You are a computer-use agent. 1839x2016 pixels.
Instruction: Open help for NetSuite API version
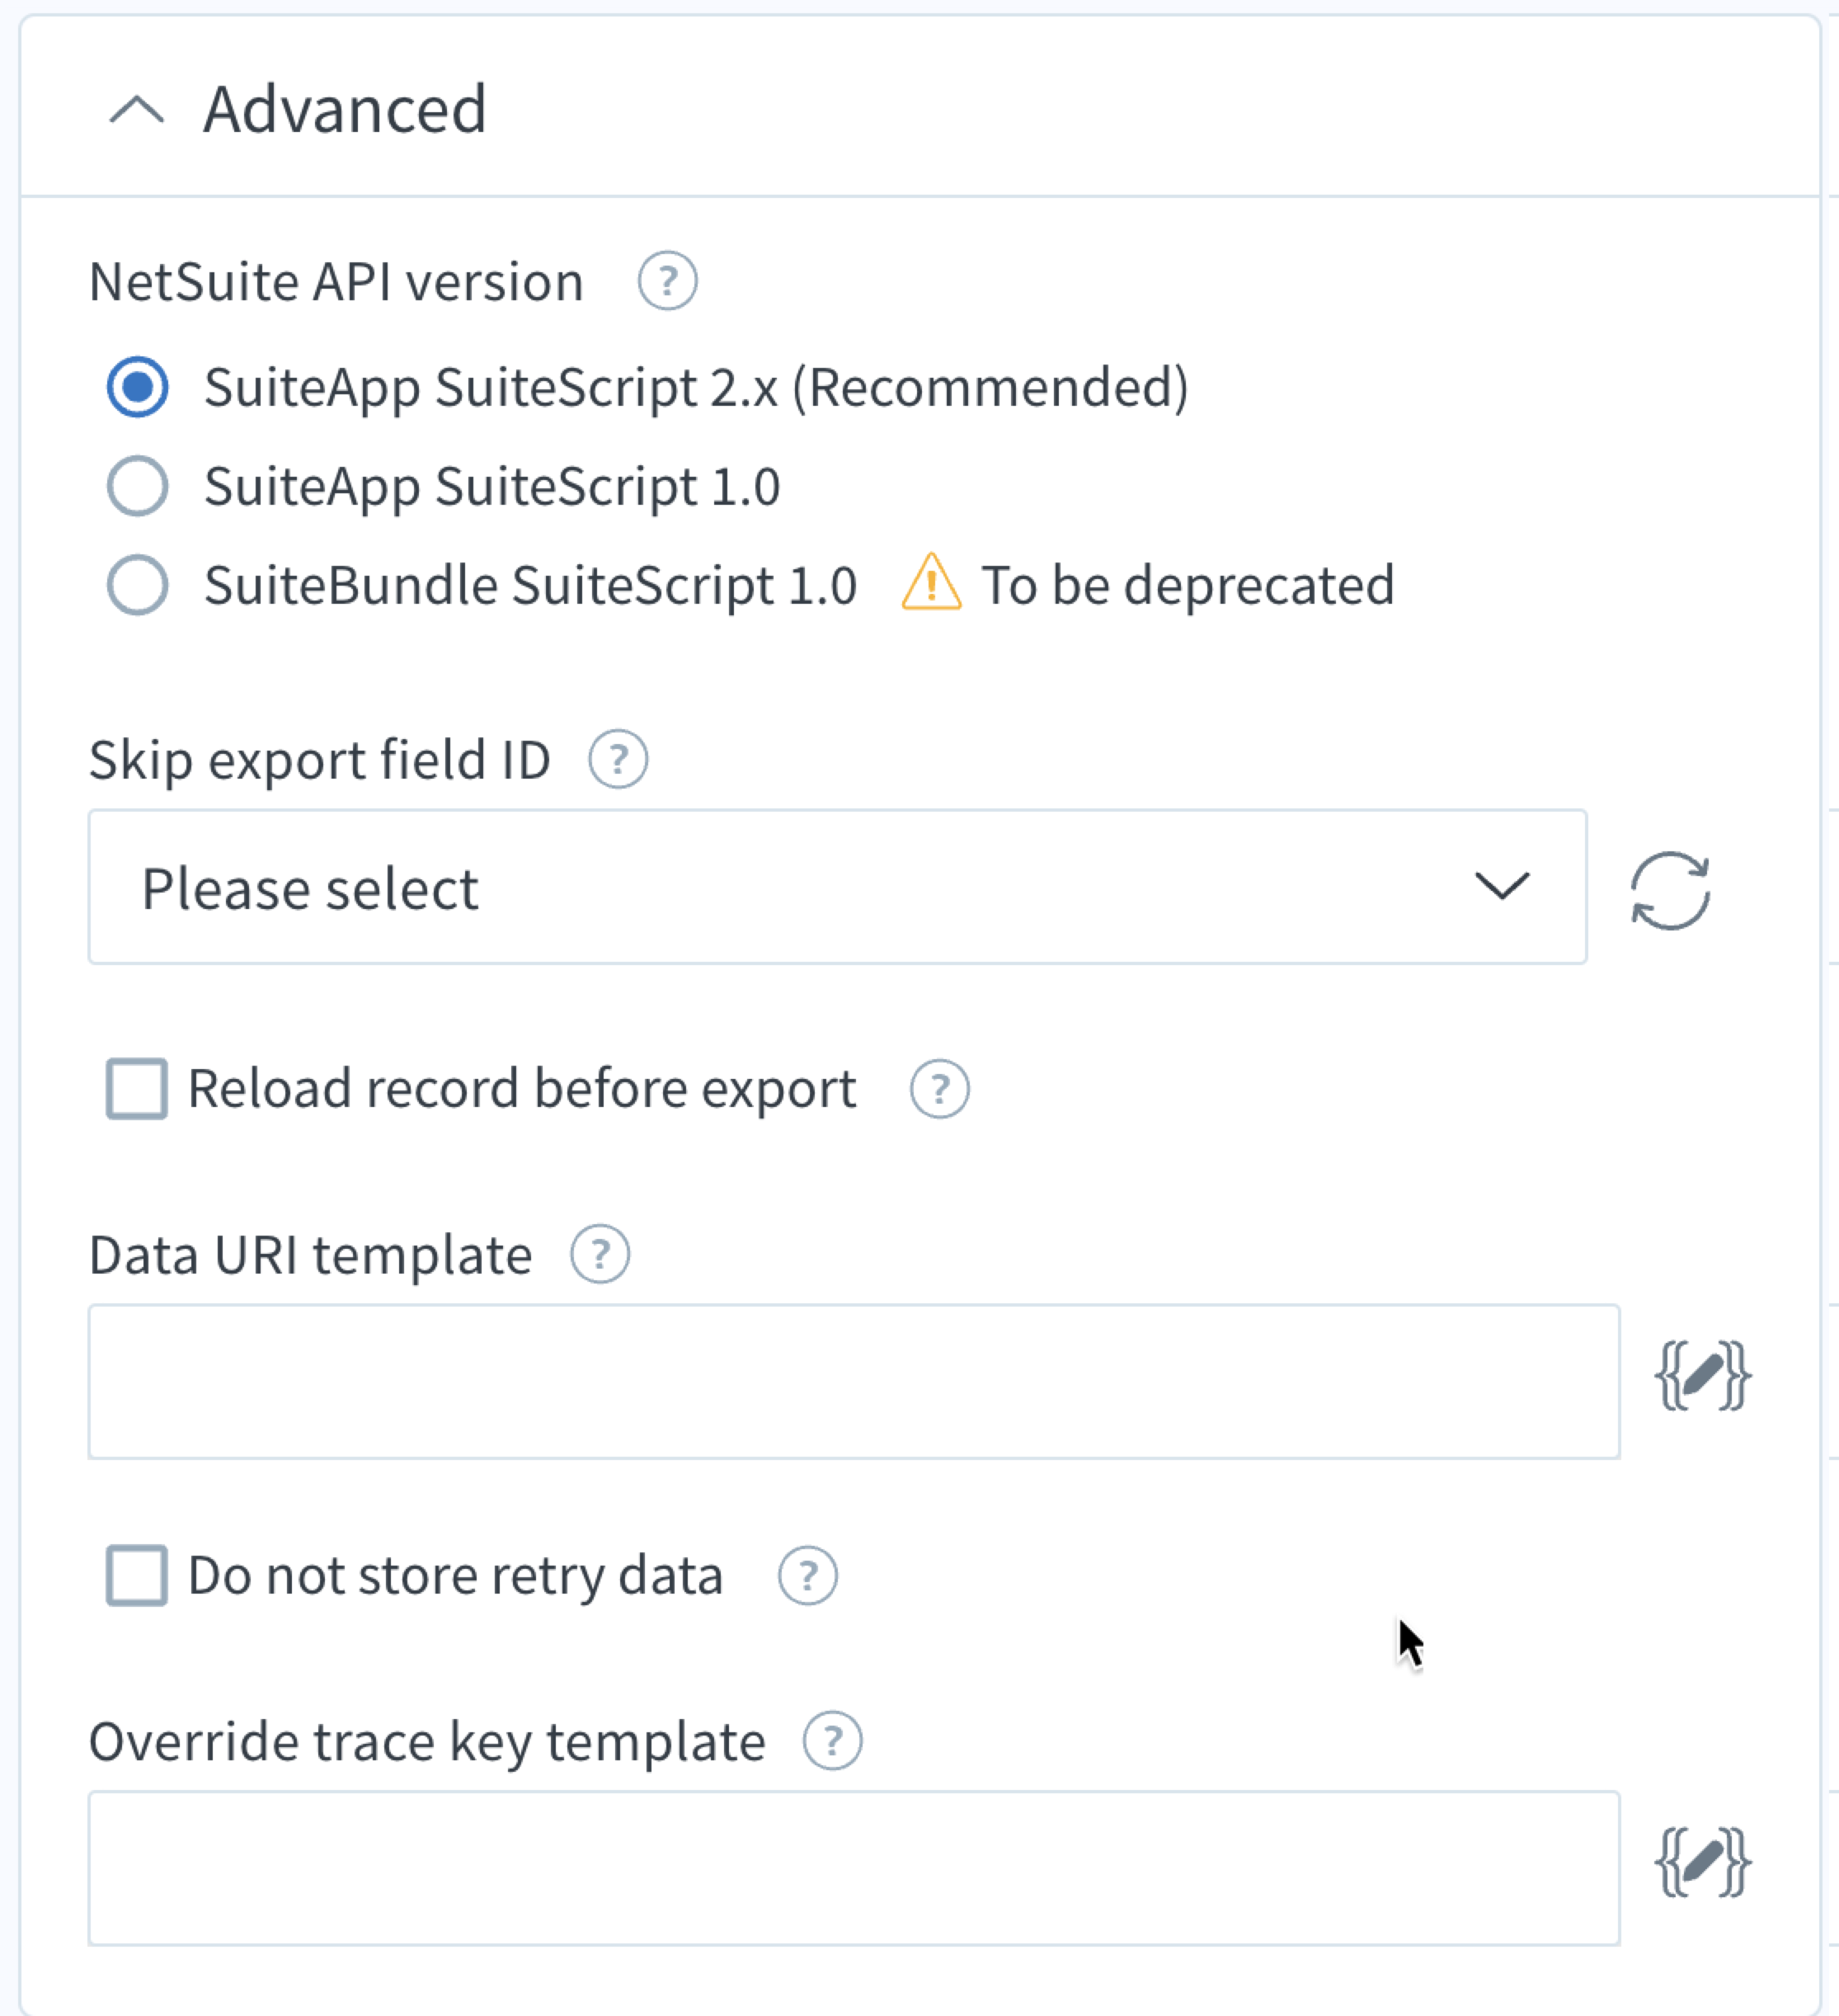667,281
